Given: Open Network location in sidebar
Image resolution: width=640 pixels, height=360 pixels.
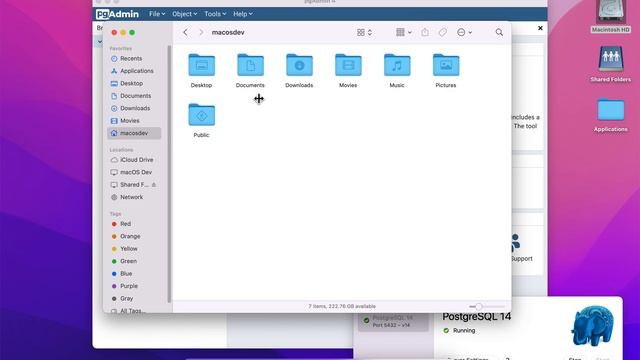Looking at the screenshot, I should tap(135, 197).
